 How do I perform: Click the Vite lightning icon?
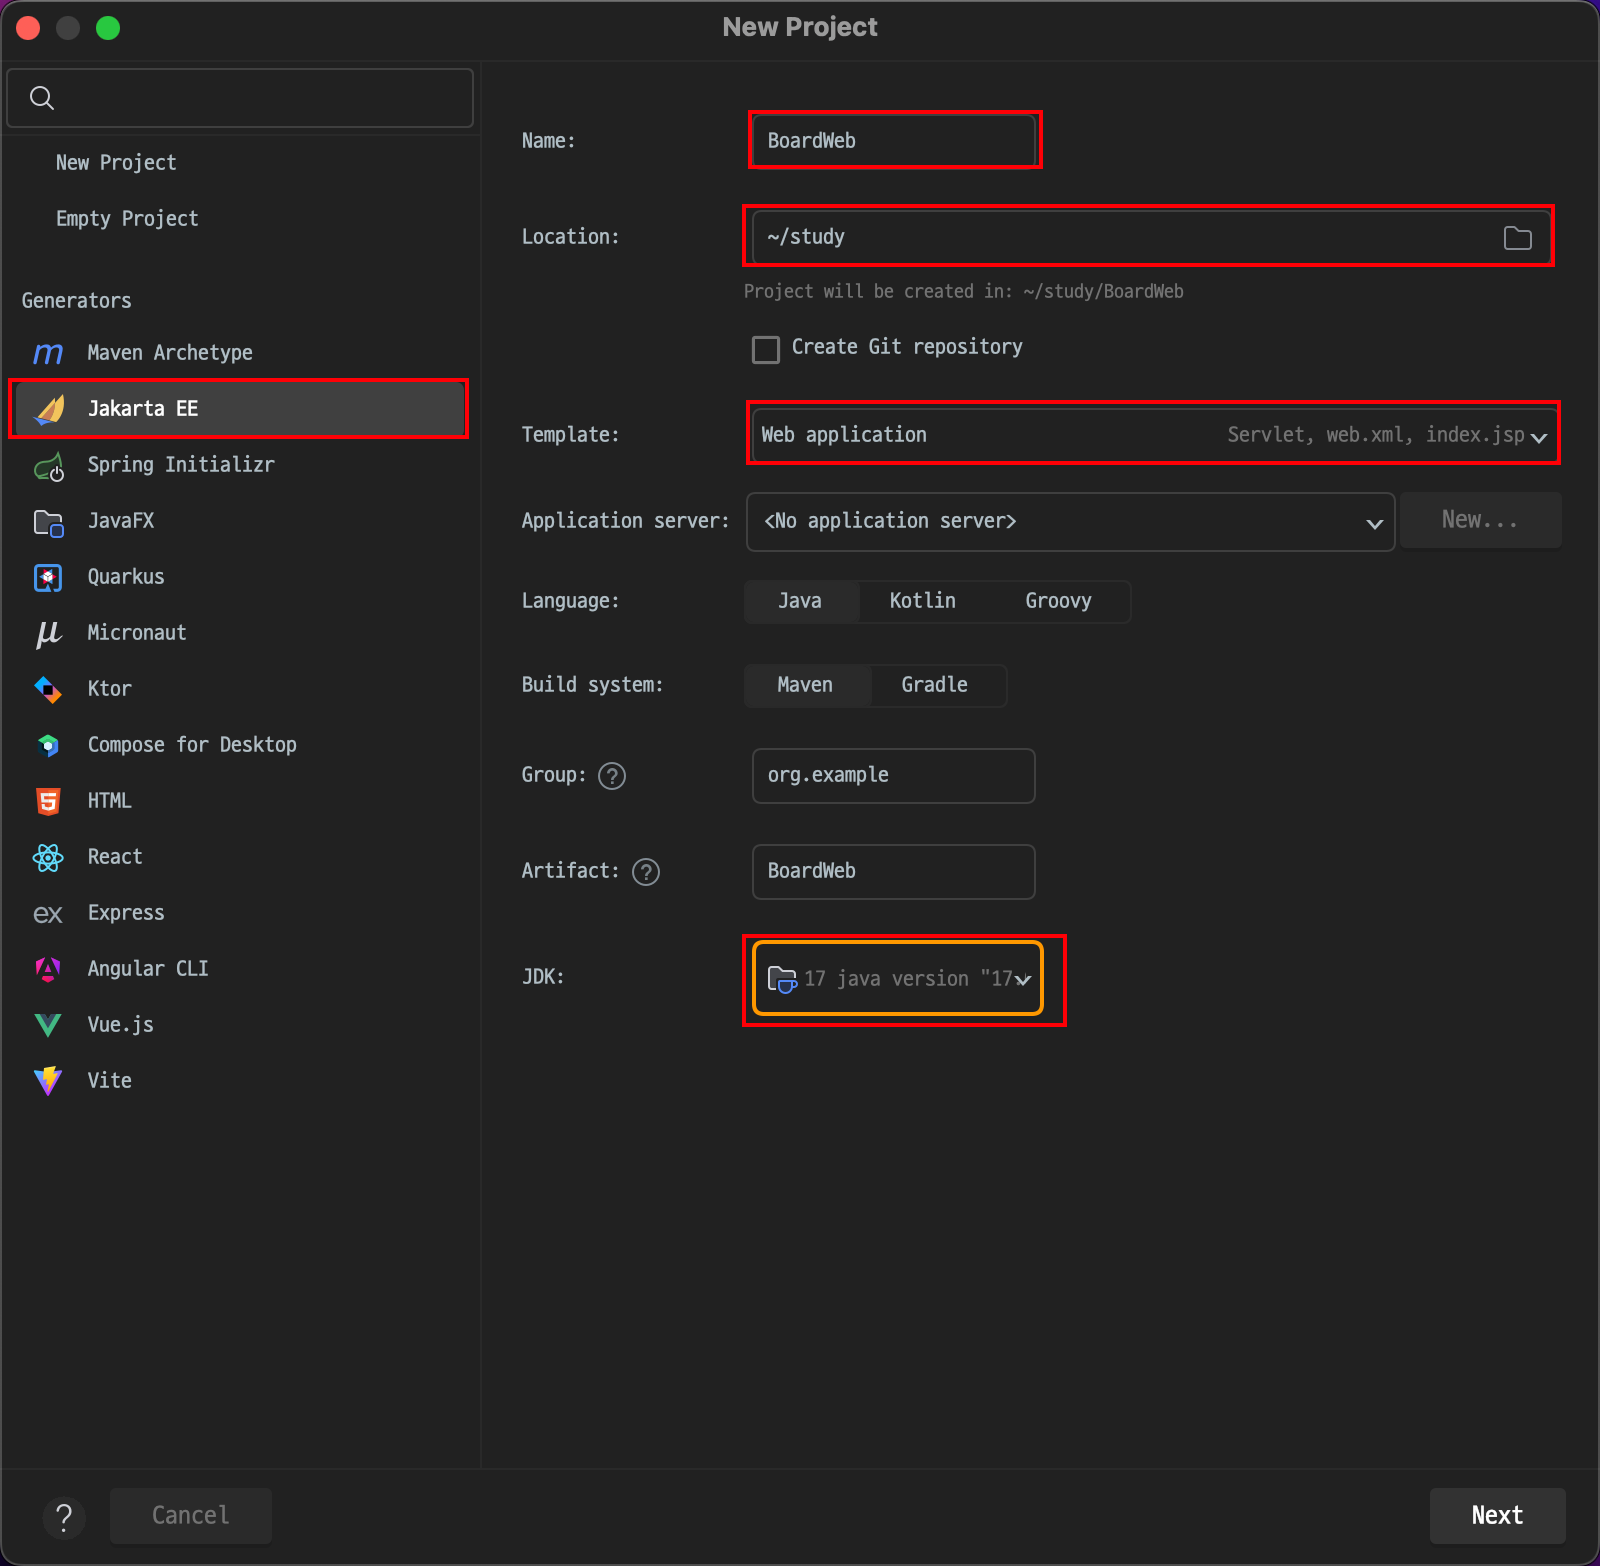click(x=48, y=1081)
